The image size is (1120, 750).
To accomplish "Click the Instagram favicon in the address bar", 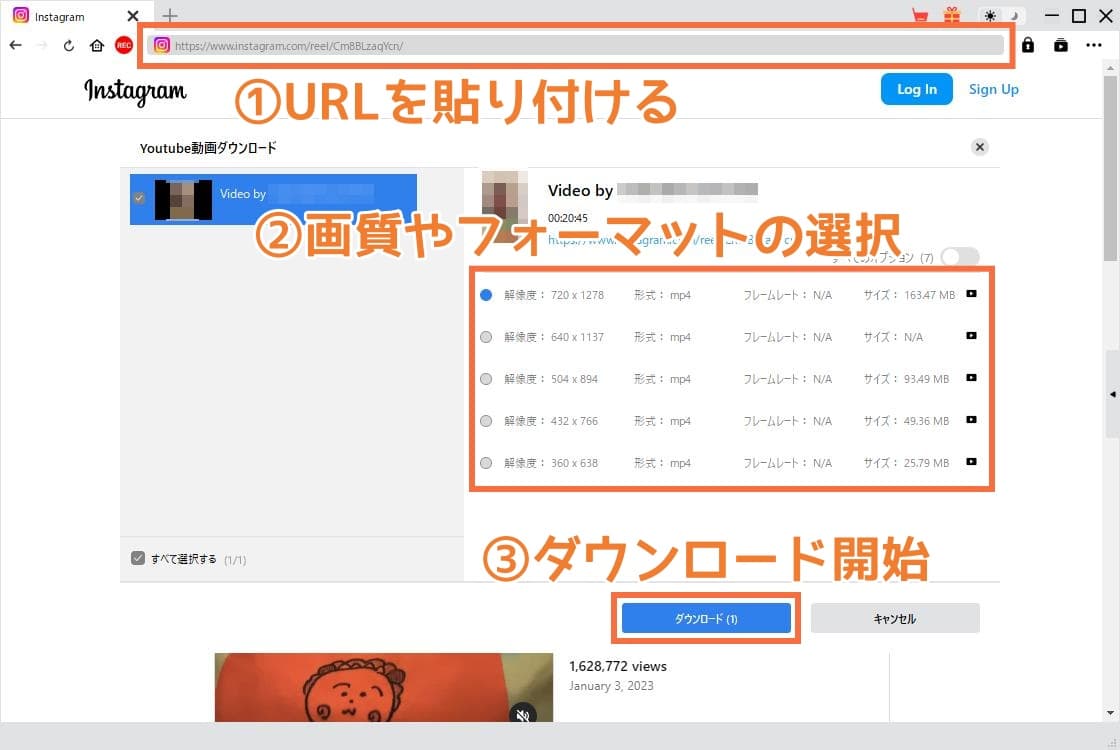I will (x=162, y=45).
